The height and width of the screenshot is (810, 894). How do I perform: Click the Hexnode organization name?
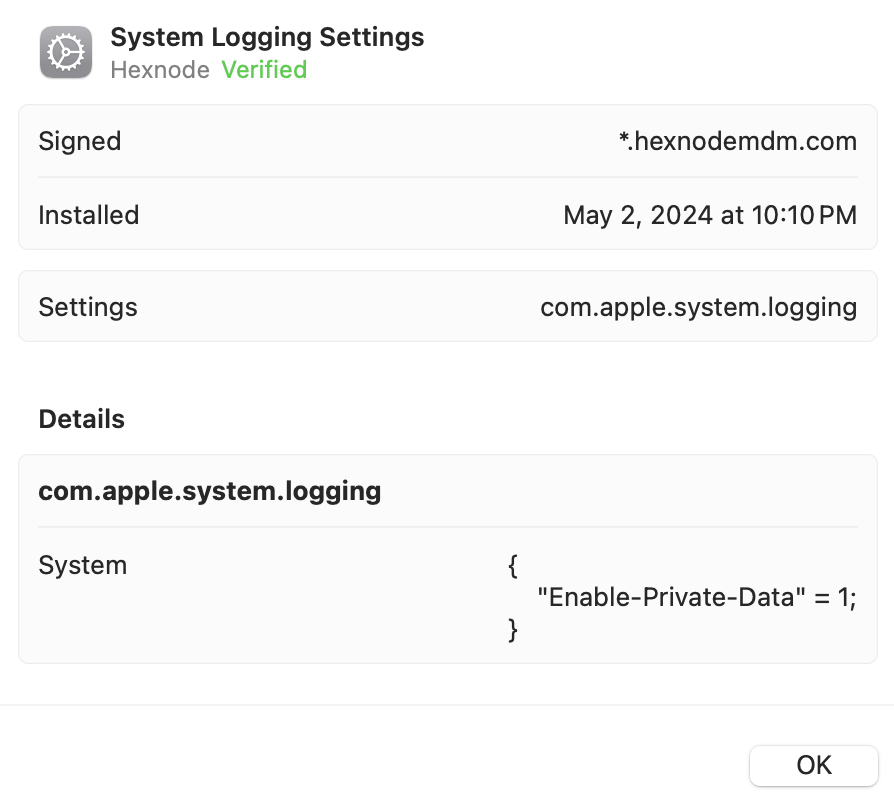pos(160,70)
